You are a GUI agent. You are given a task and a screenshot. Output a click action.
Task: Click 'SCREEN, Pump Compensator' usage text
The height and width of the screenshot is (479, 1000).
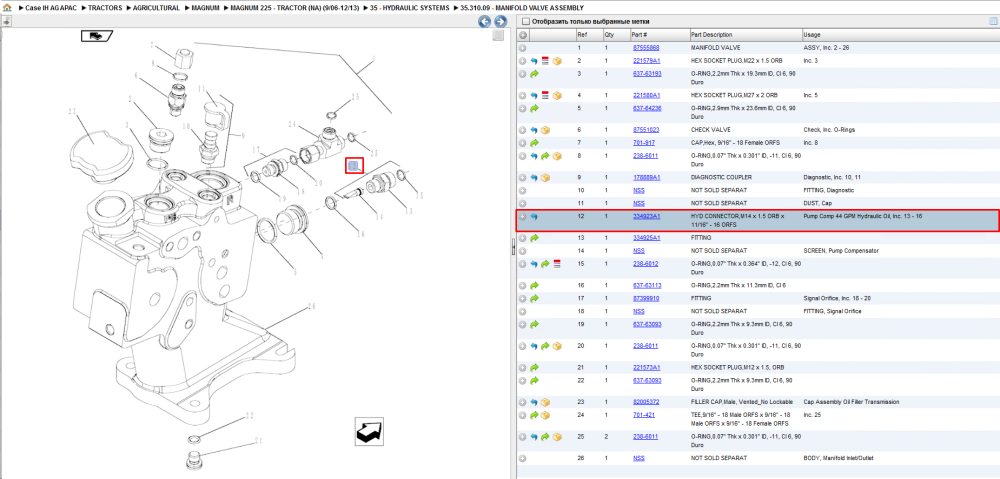tap(841, 251)
